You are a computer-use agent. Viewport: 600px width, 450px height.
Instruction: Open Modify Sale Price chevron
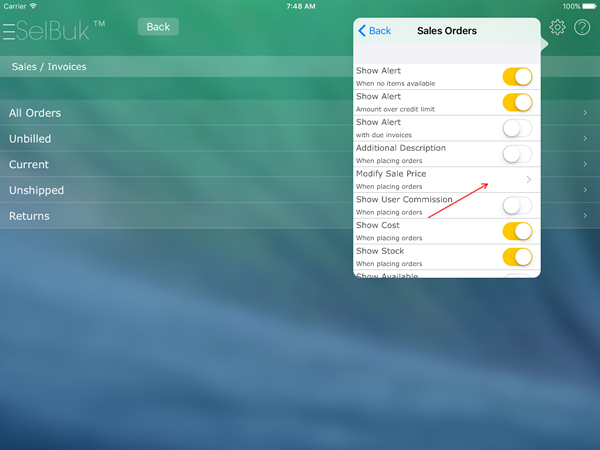pos(529,180)
